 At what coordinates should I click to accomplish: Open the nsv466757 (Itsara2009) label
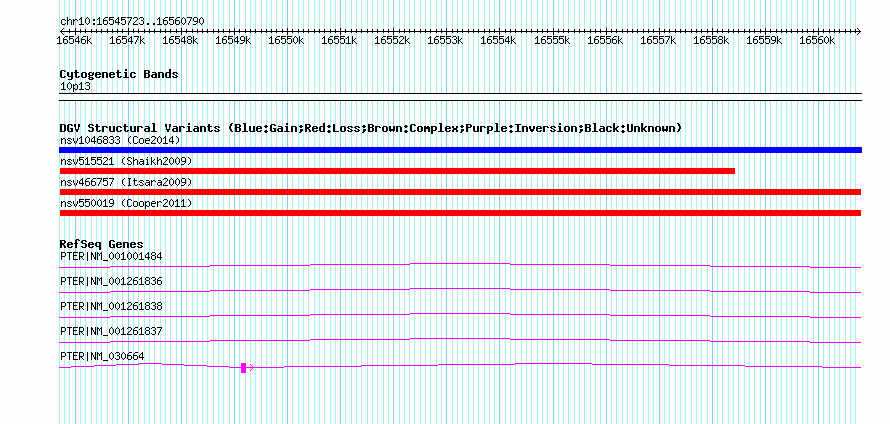pos(126,182)
